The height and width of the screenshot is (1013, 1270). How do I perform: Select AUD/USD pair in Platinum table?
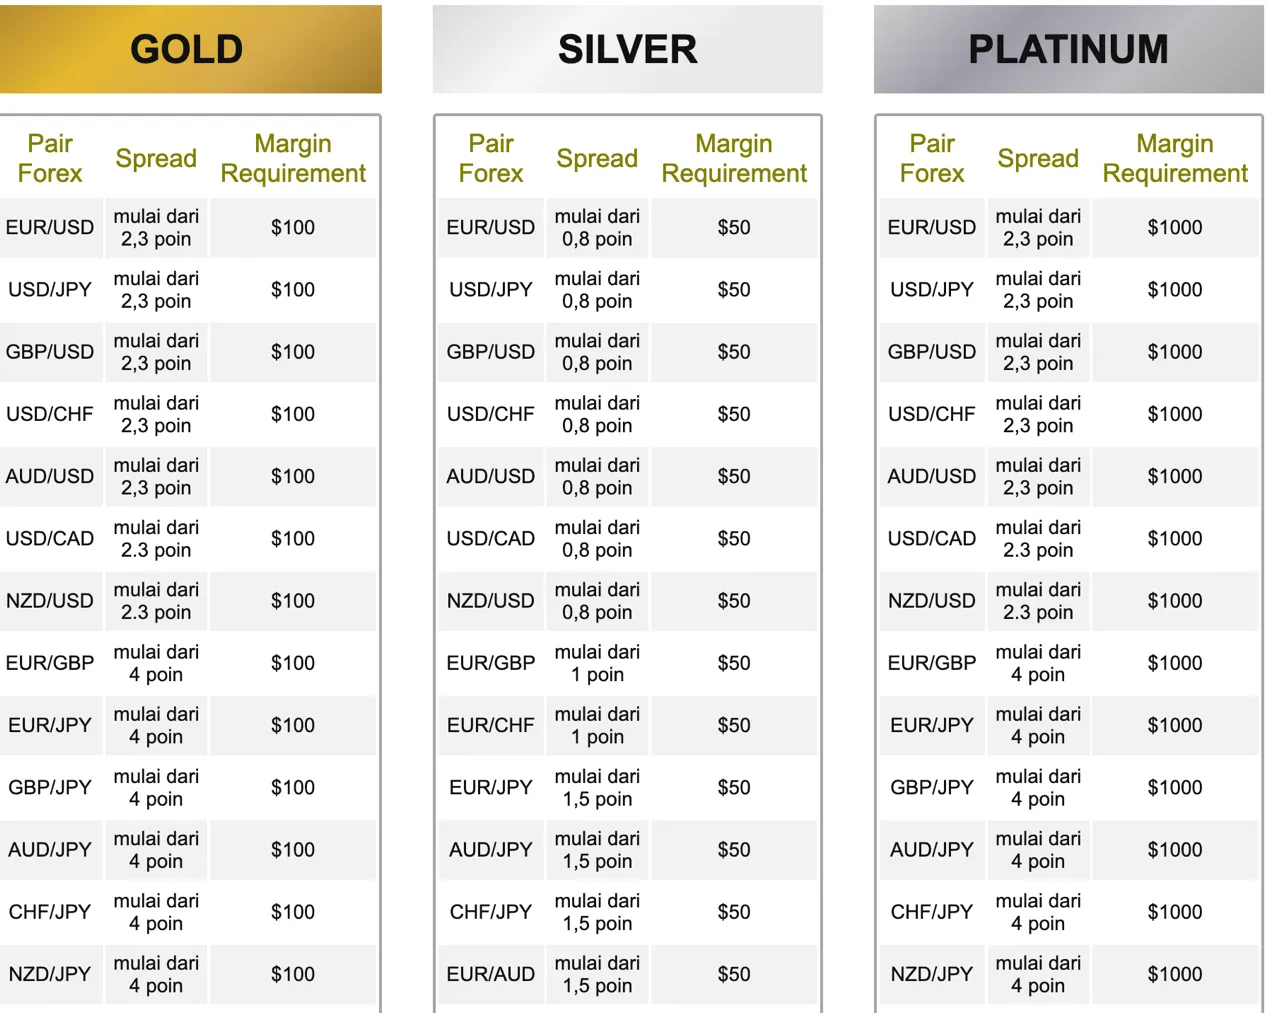point(932,476)
